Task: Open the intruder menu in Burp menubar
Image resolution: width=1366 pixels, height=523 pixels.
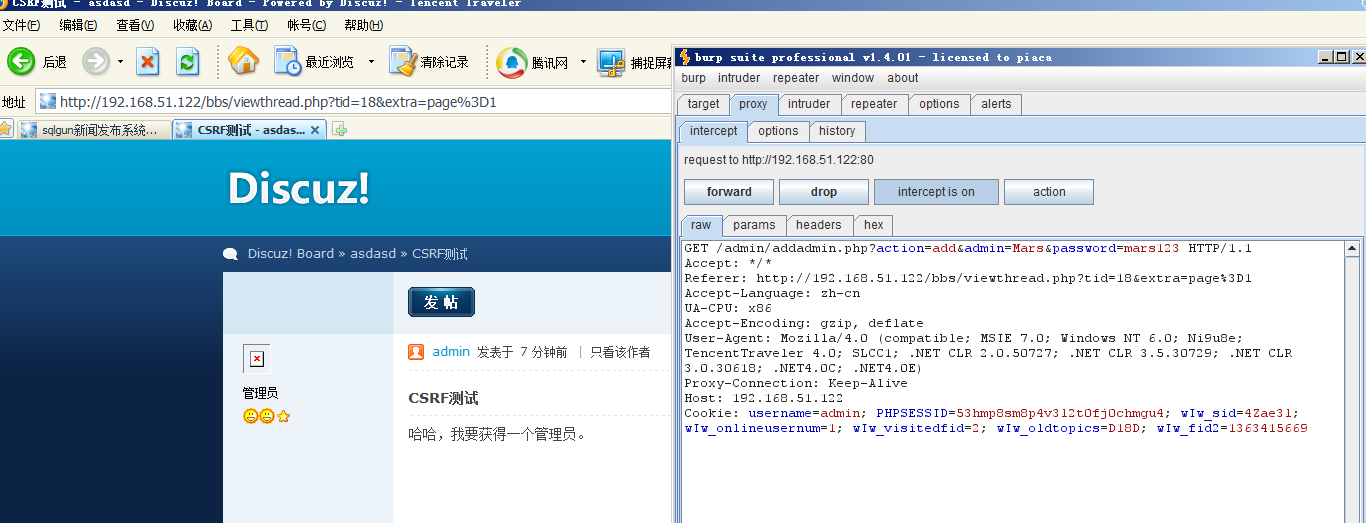Action: tap(739, 78)
